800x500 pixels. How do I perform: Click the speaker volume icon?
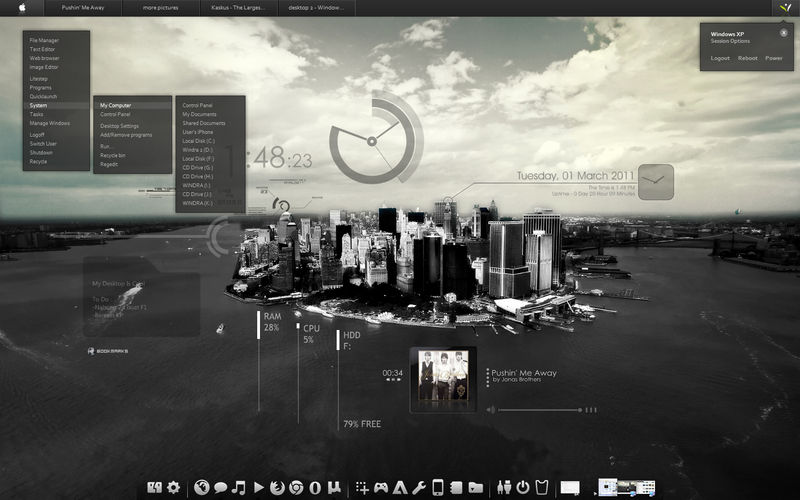coord(490,410)
